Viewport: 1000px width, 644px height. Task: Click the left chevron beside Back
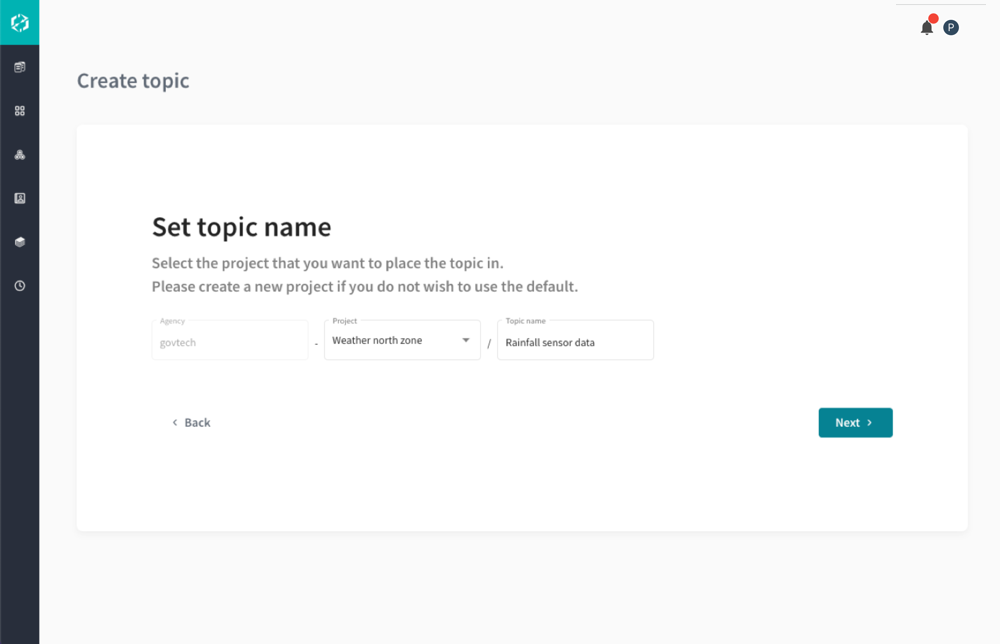click(x=175, y=423)
